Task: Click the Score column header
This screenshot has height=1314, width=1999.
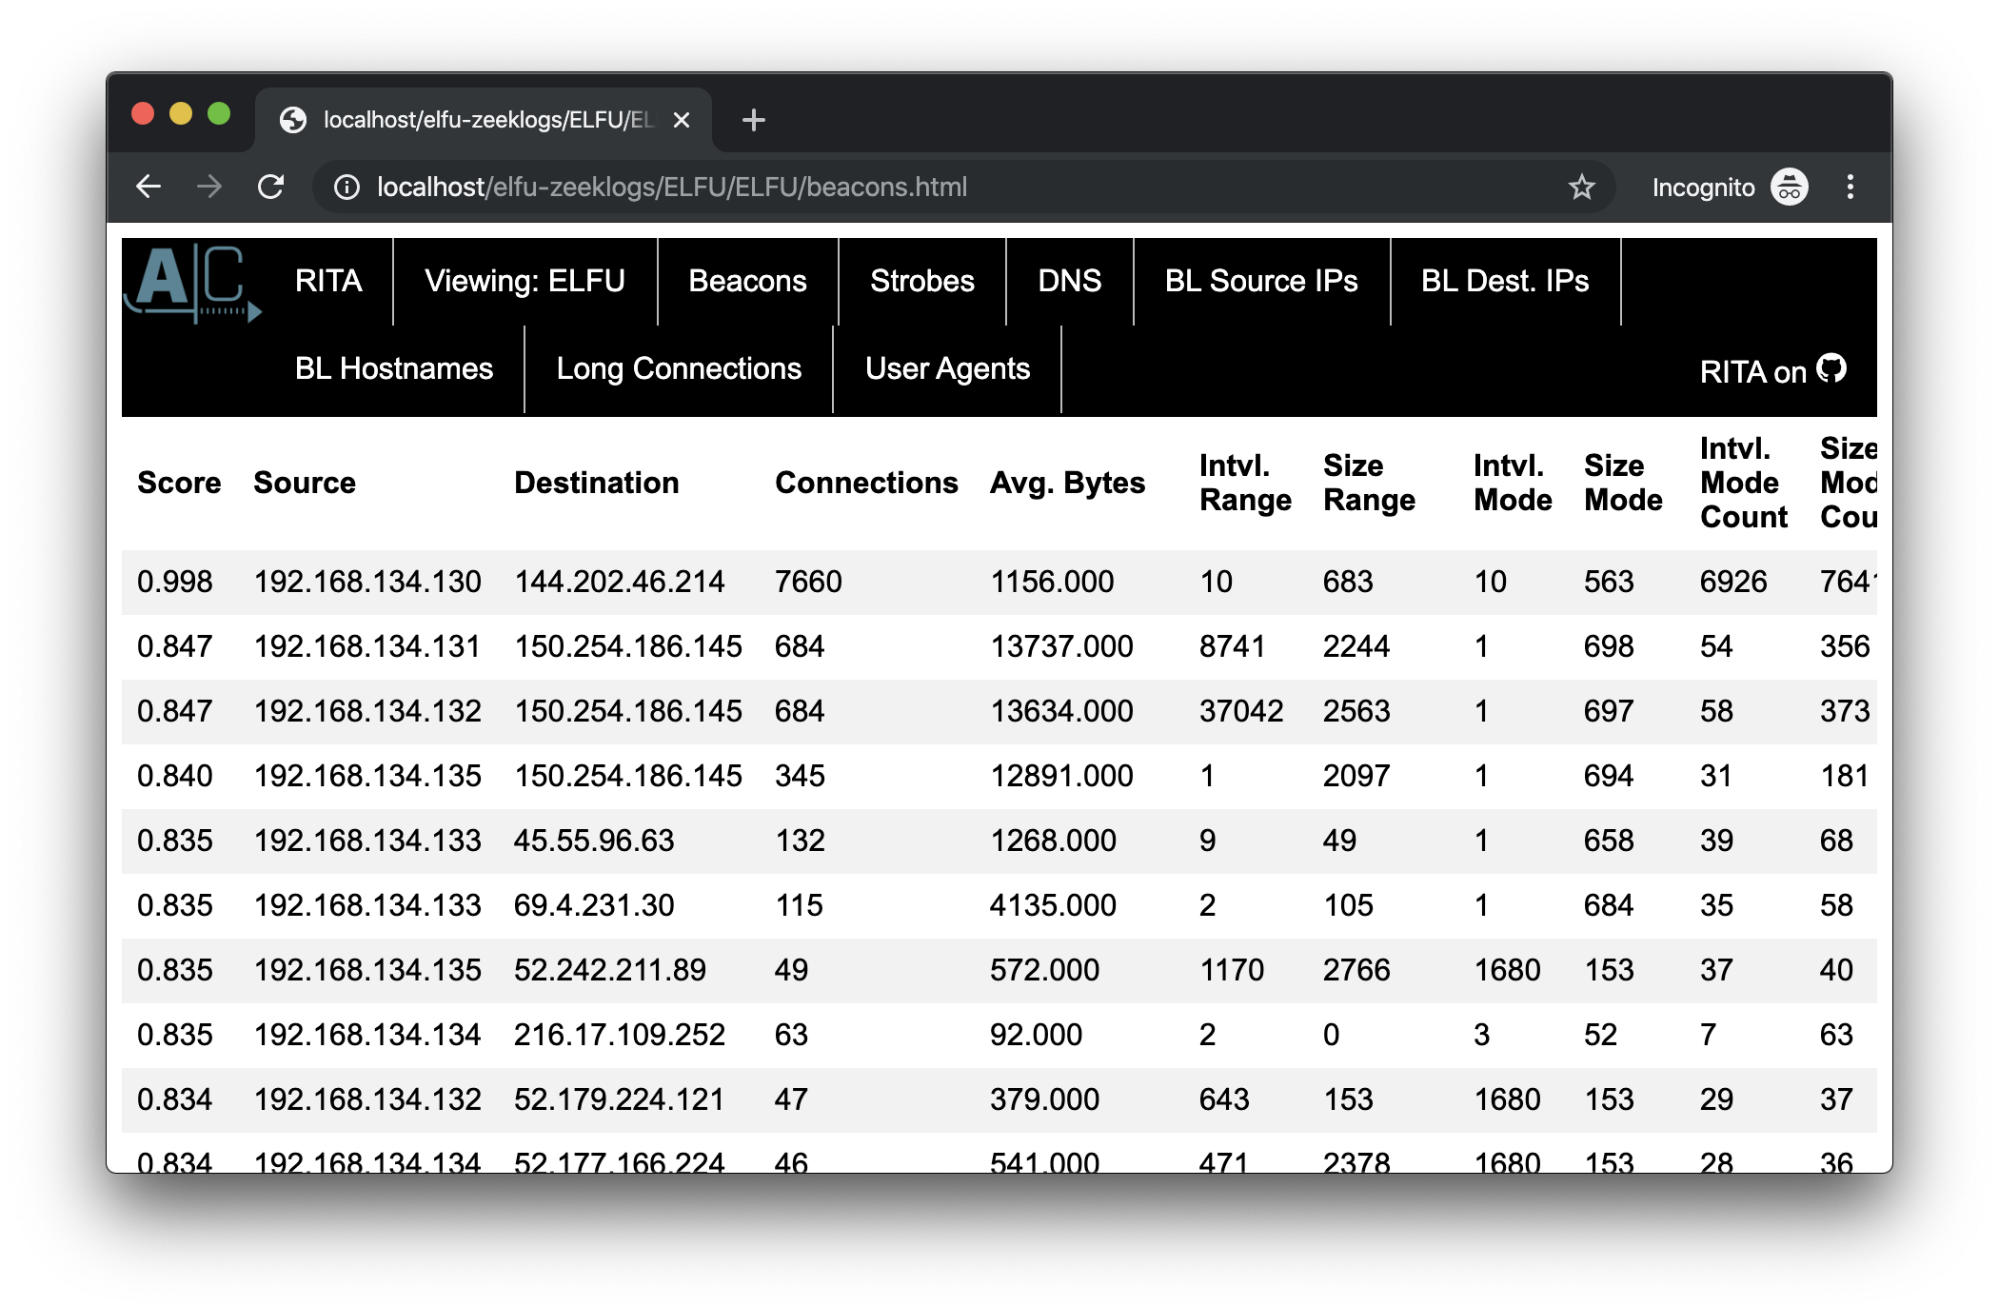Action: (179, 483)
